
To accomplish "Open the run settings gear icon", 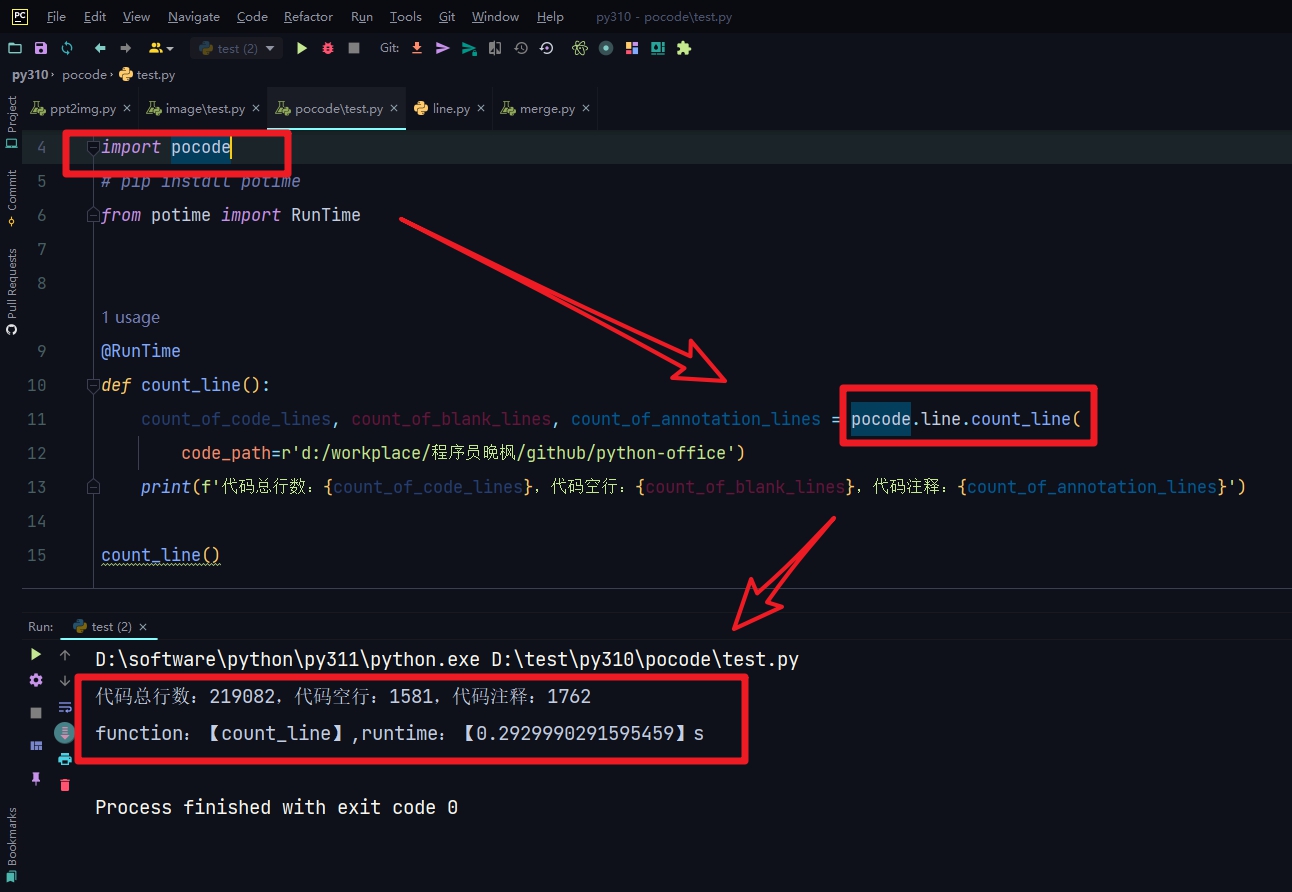I will [36, 680].
